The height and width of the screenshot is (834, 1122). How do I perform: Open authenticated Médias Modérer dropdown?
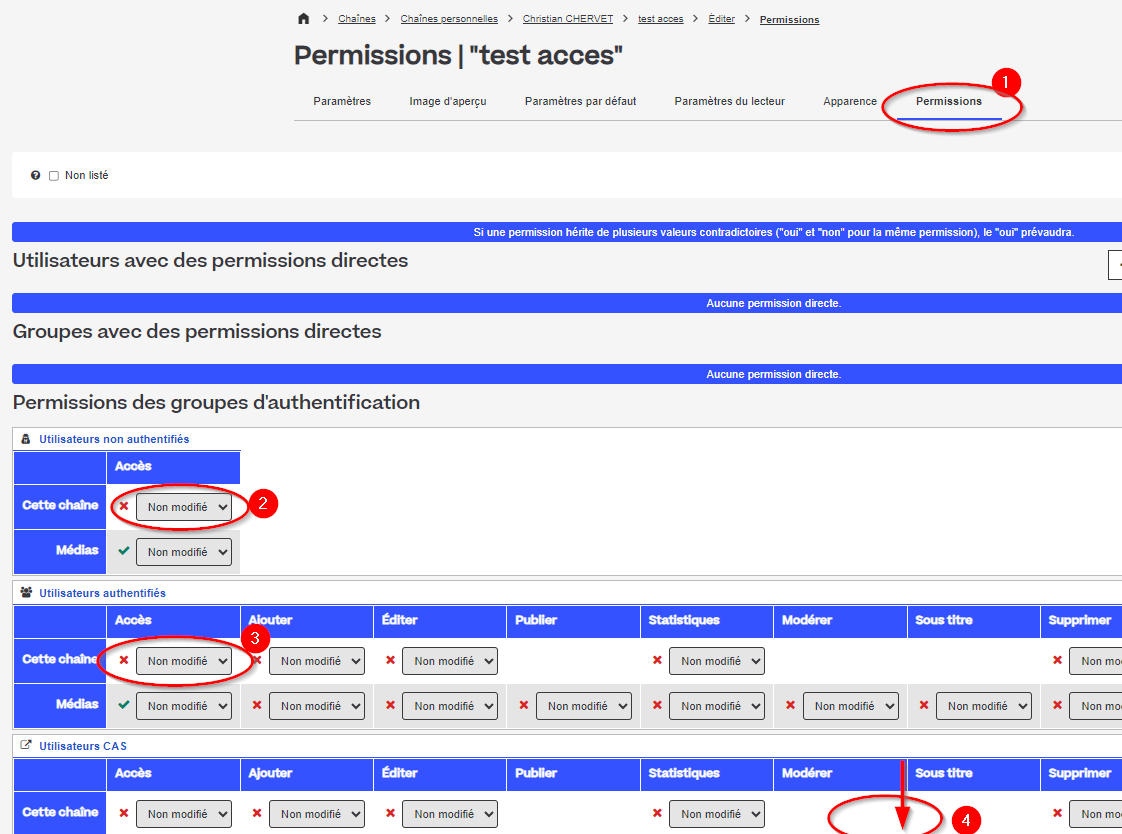click(x=850, y=706)
